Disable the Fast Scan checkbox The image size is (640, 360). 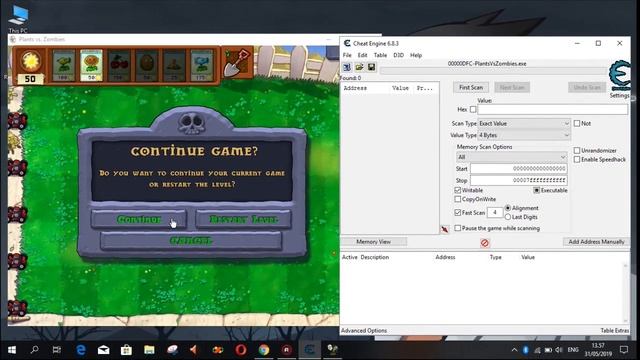[x=458, y=213]
